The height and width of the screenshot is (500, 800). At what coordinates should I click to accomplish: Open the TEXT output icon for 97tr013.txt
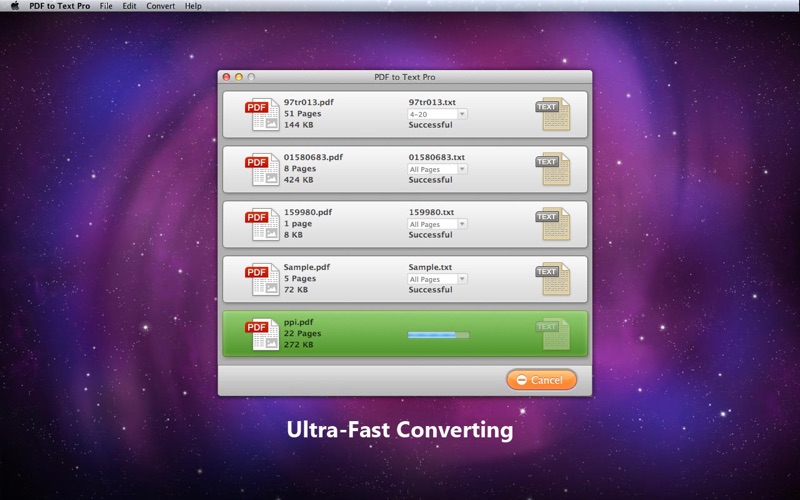click(552, 114)
